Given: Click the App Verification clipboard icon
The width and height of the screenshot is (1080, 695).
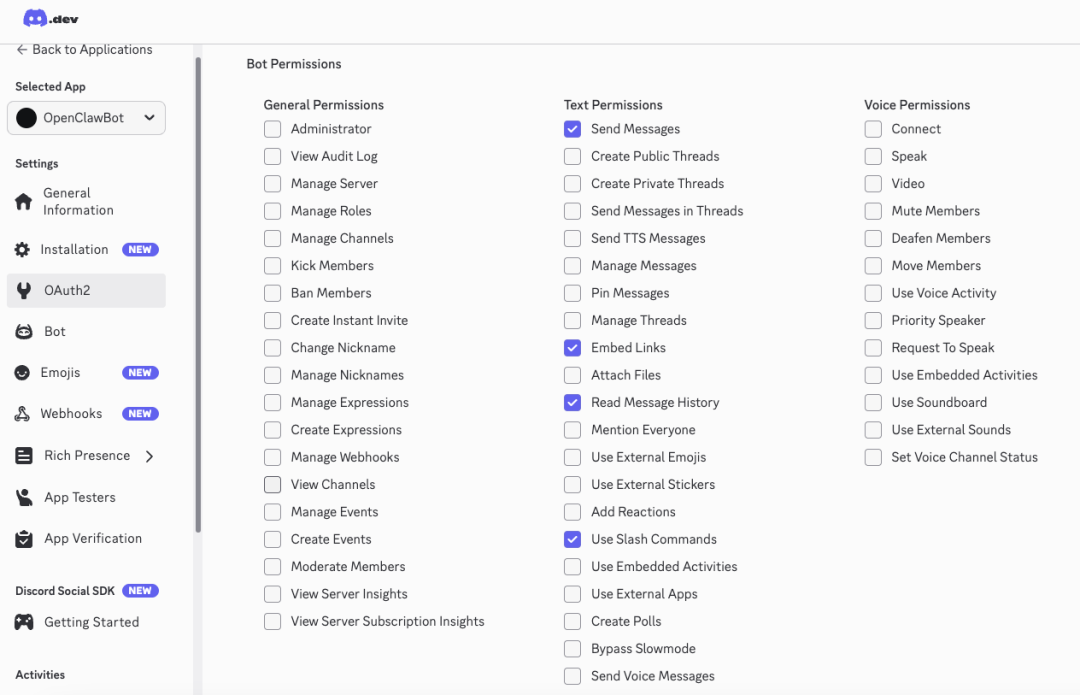Looking at the screenshot, I should pyautogui.click(x=23, y=539).
